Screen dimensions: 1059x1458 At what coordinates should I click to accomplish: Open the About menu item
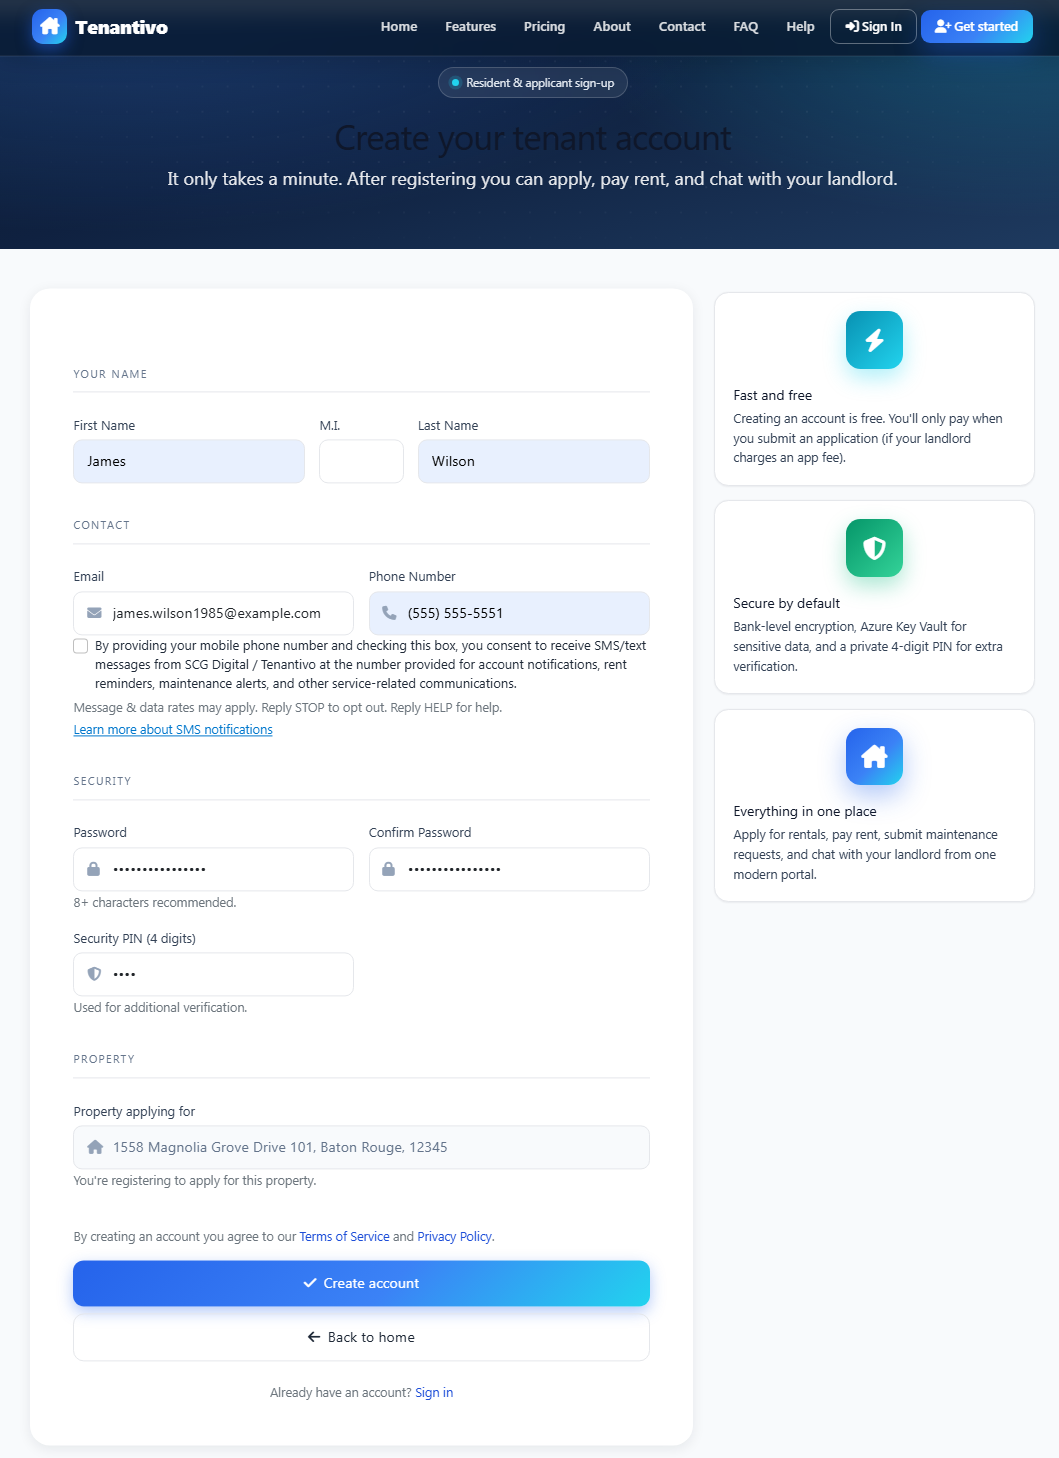(612, 27)
